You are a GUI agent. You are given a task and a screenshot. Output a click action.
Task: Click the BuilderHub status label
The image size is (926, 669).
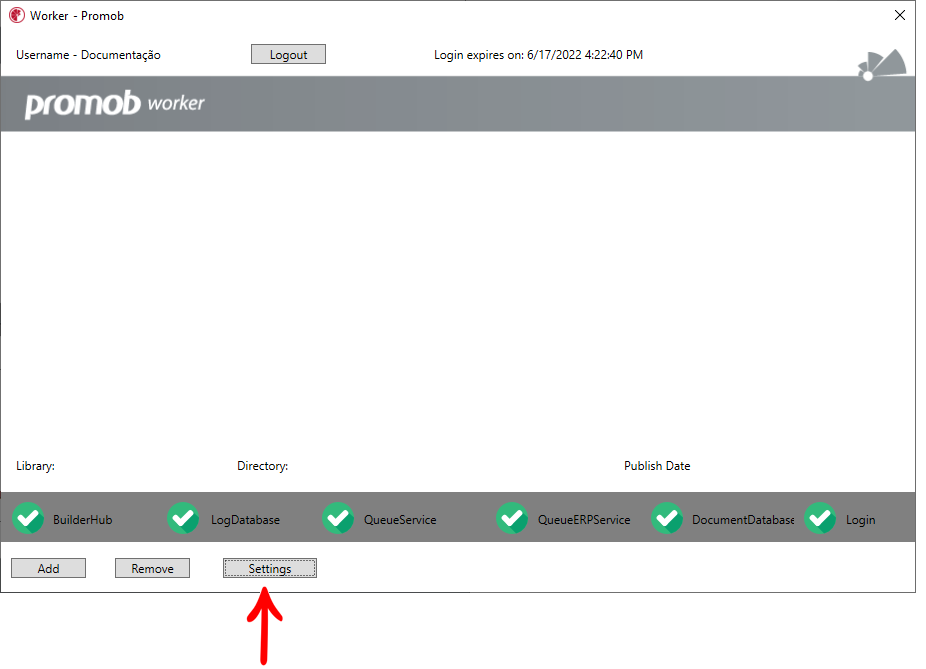coord(83,520)
